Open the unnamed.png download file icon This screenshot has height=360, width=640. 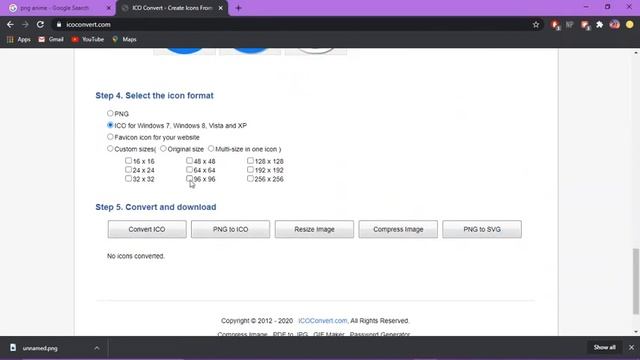tap(13, 348)
